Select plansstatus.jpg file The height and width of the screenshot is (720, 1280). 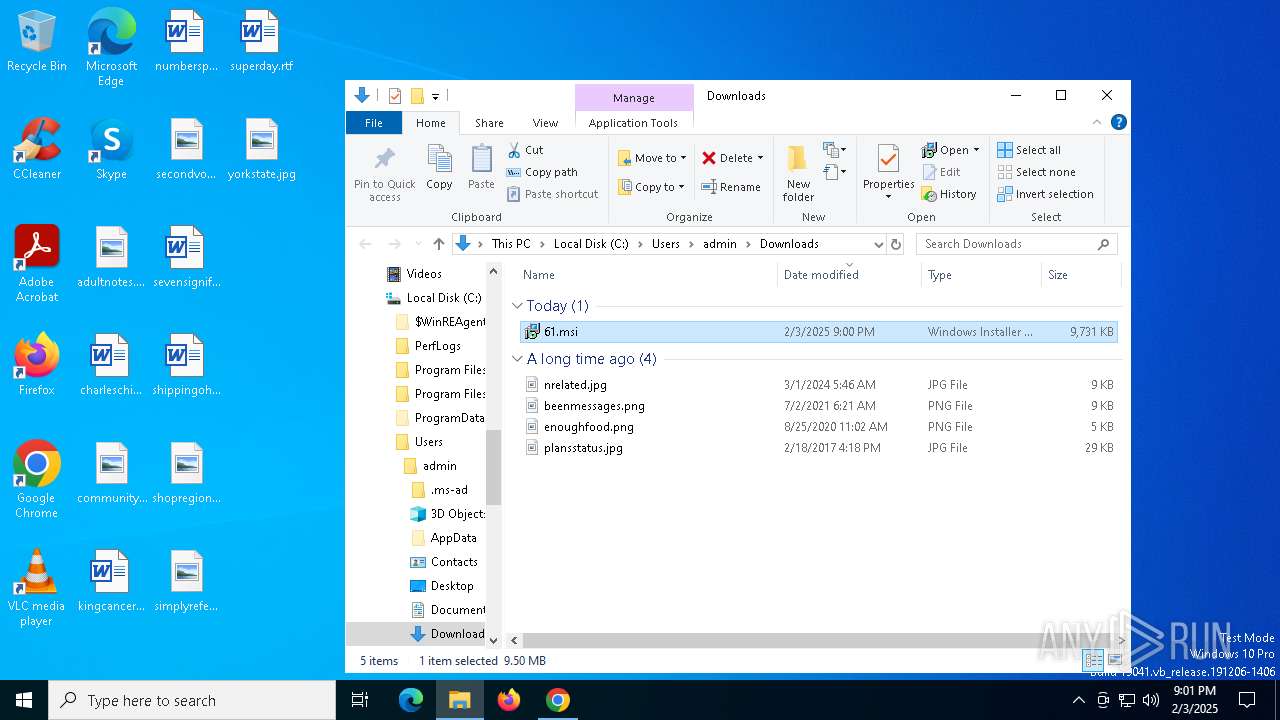coord(818,448)
